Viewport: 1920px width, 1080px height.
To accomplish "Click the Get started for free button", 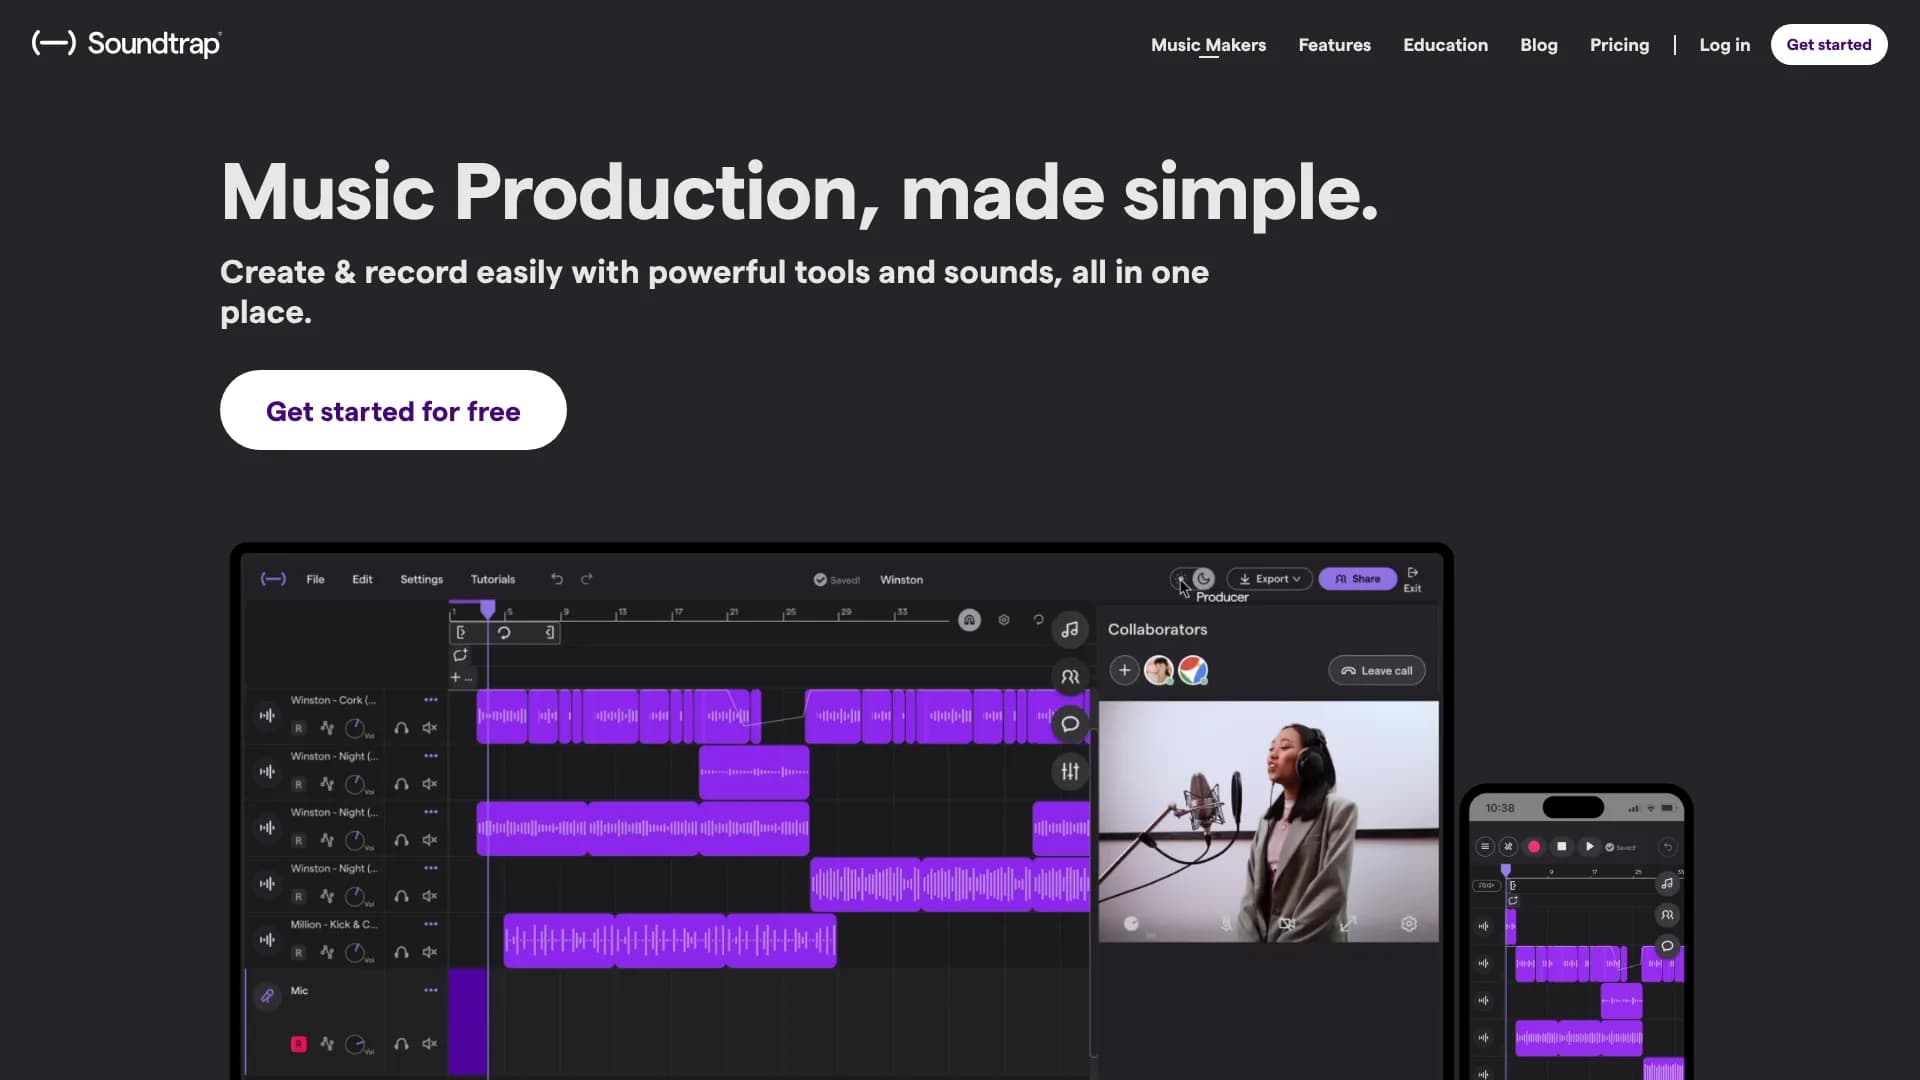I will [x=393, y=410].
